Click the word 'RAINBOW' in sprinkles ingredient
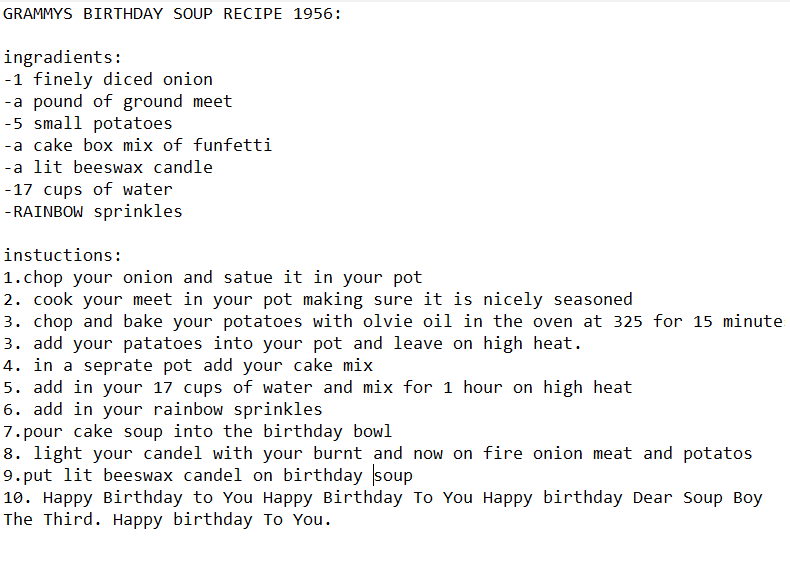790x587 pixels. click(48, 211)
